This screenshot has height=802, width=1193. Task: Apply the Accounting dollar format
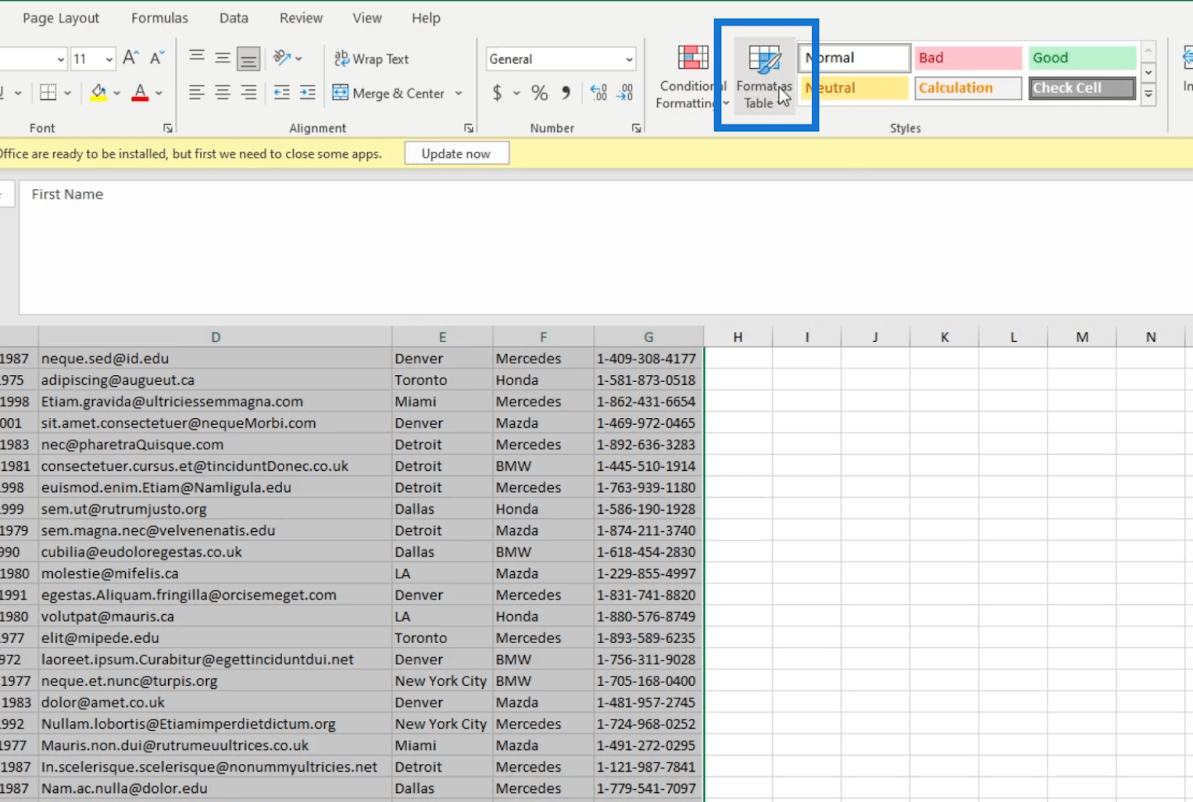point(497,93)
